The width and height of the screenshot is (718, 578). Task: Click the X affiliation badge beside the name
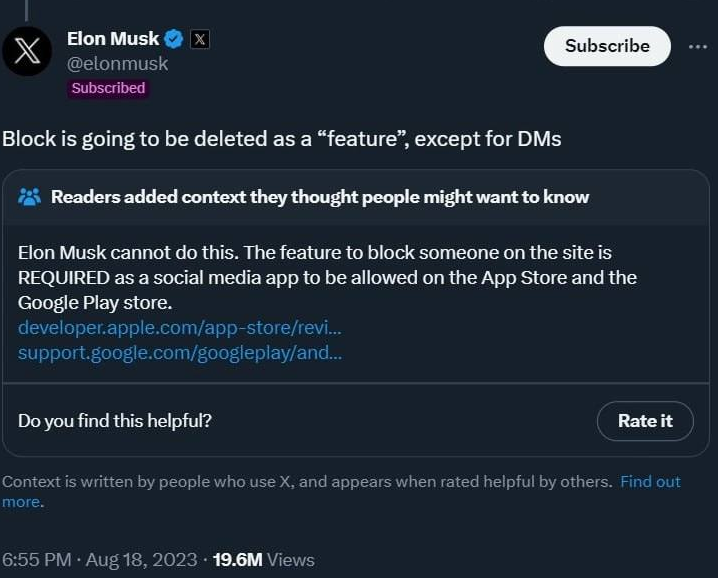point(200,39)
